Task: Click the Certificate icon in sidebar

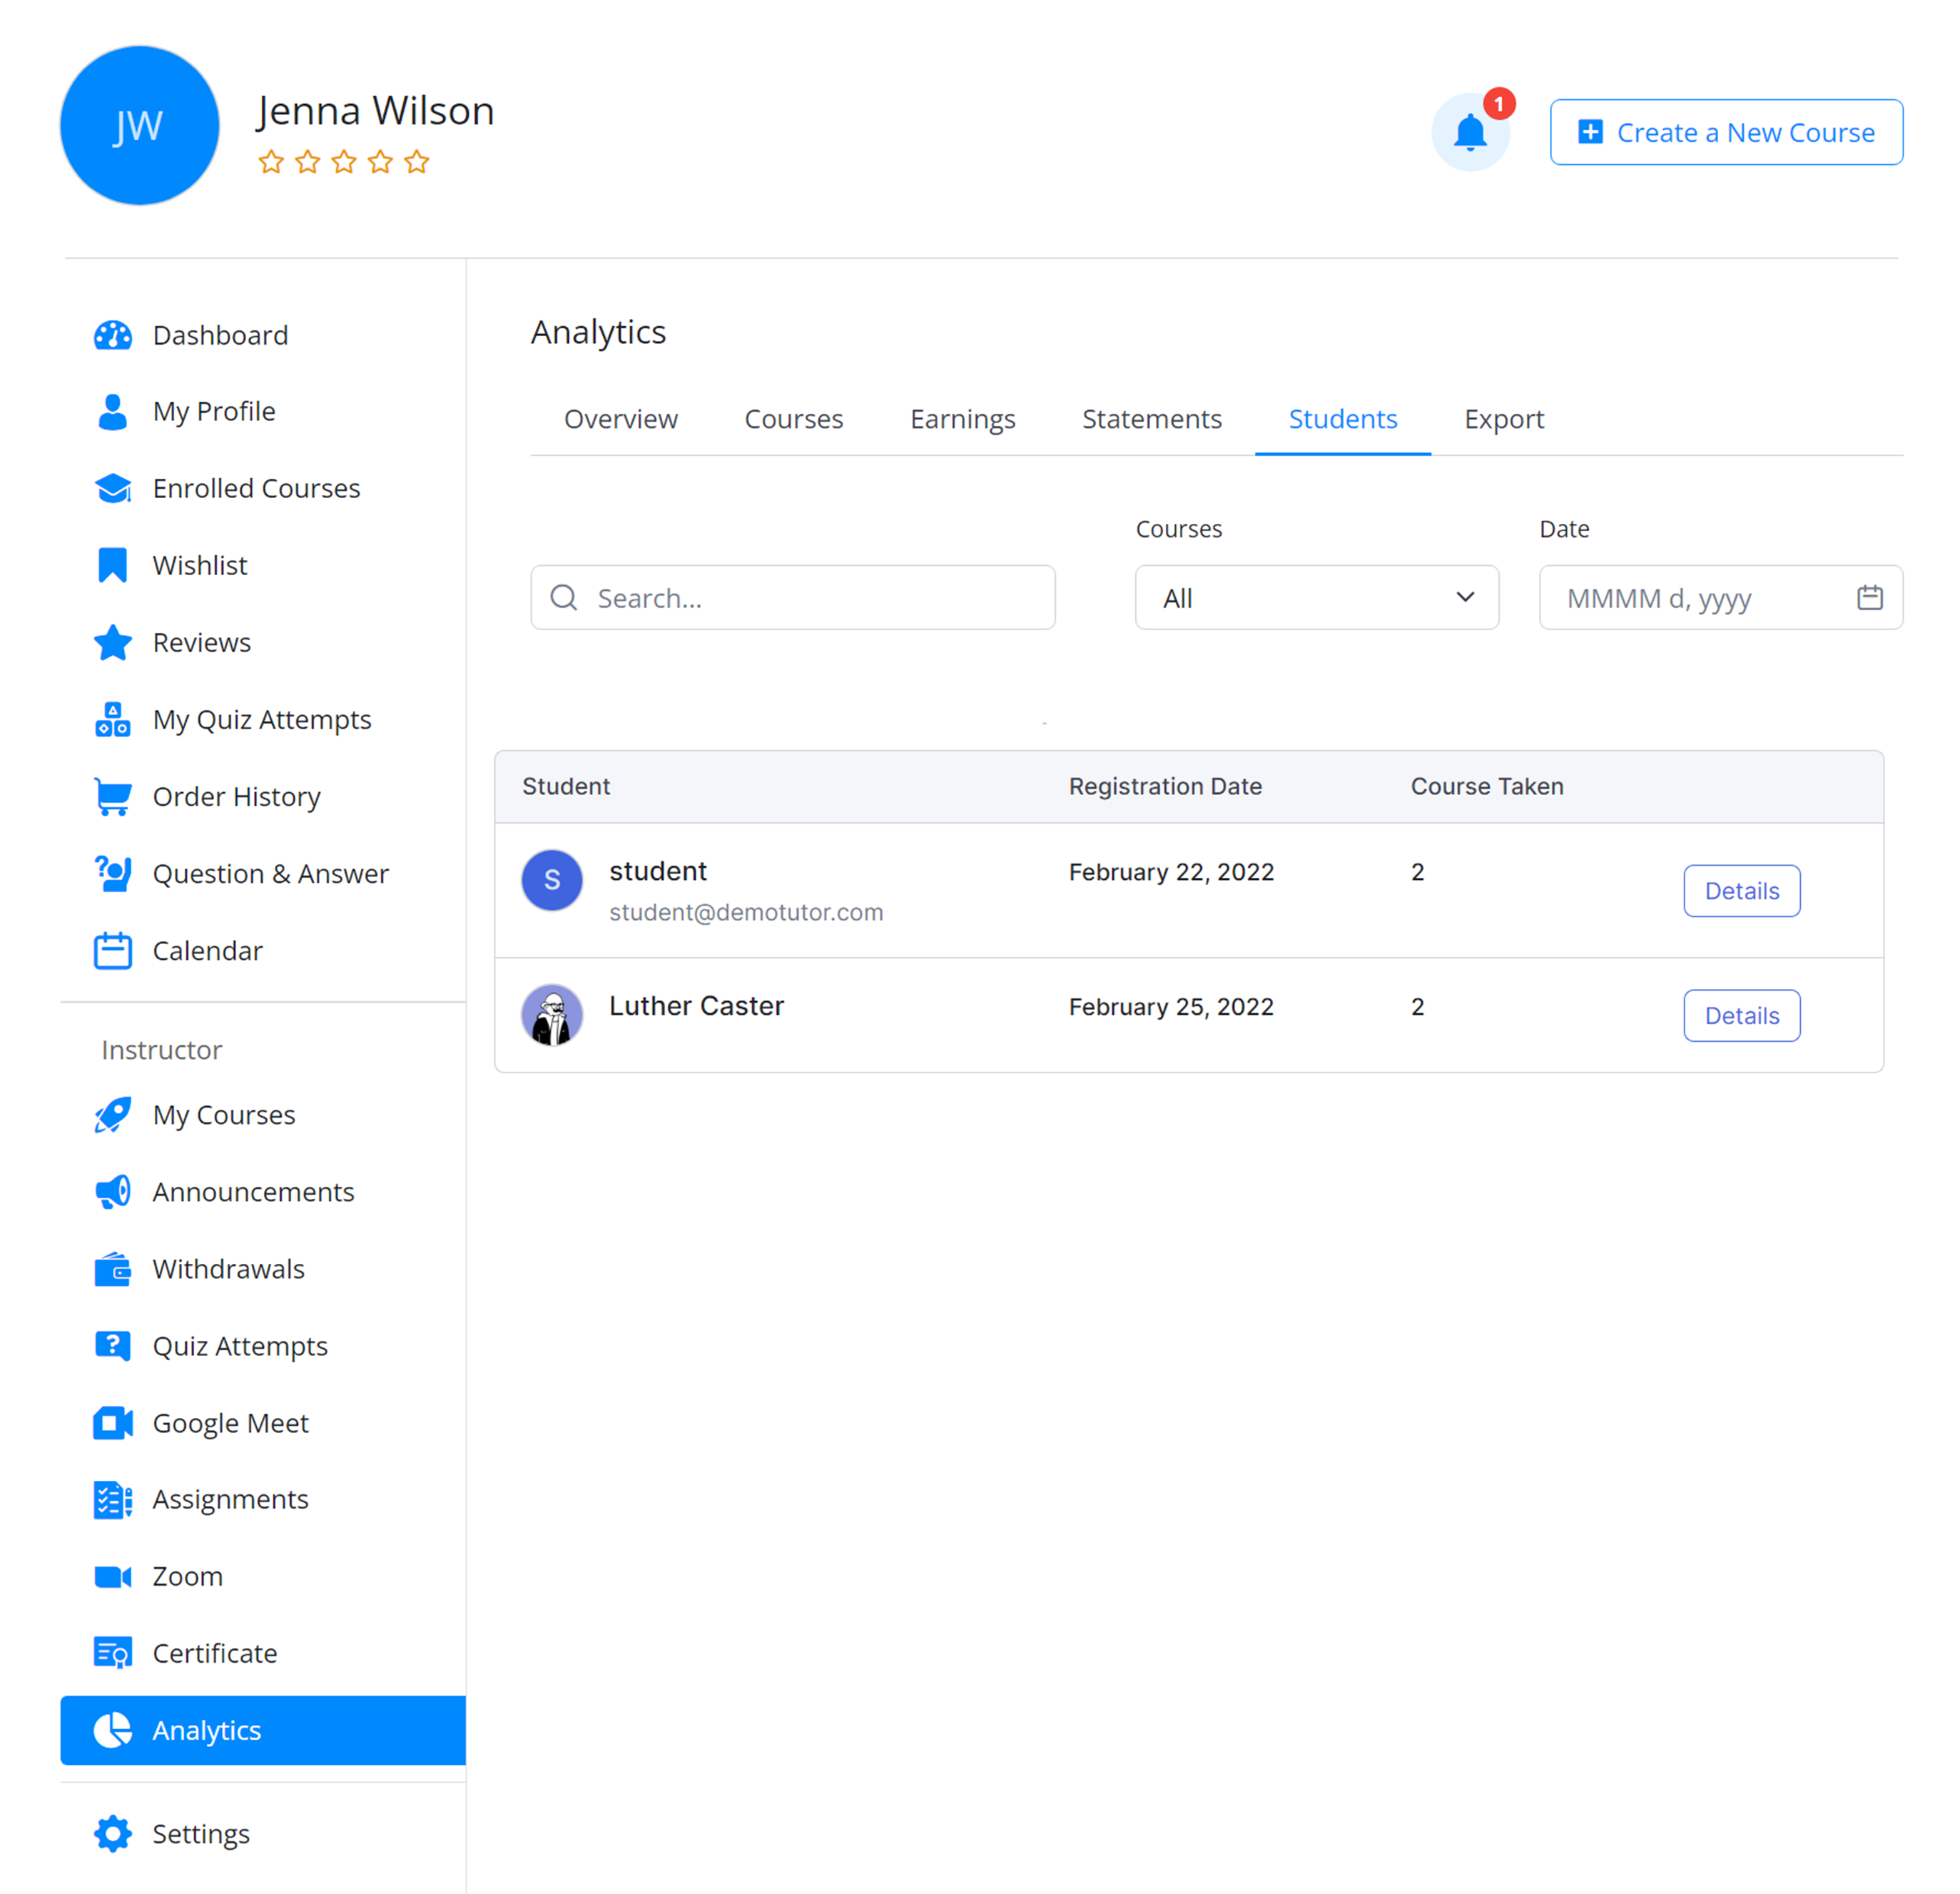Action: coord(112,1653)
